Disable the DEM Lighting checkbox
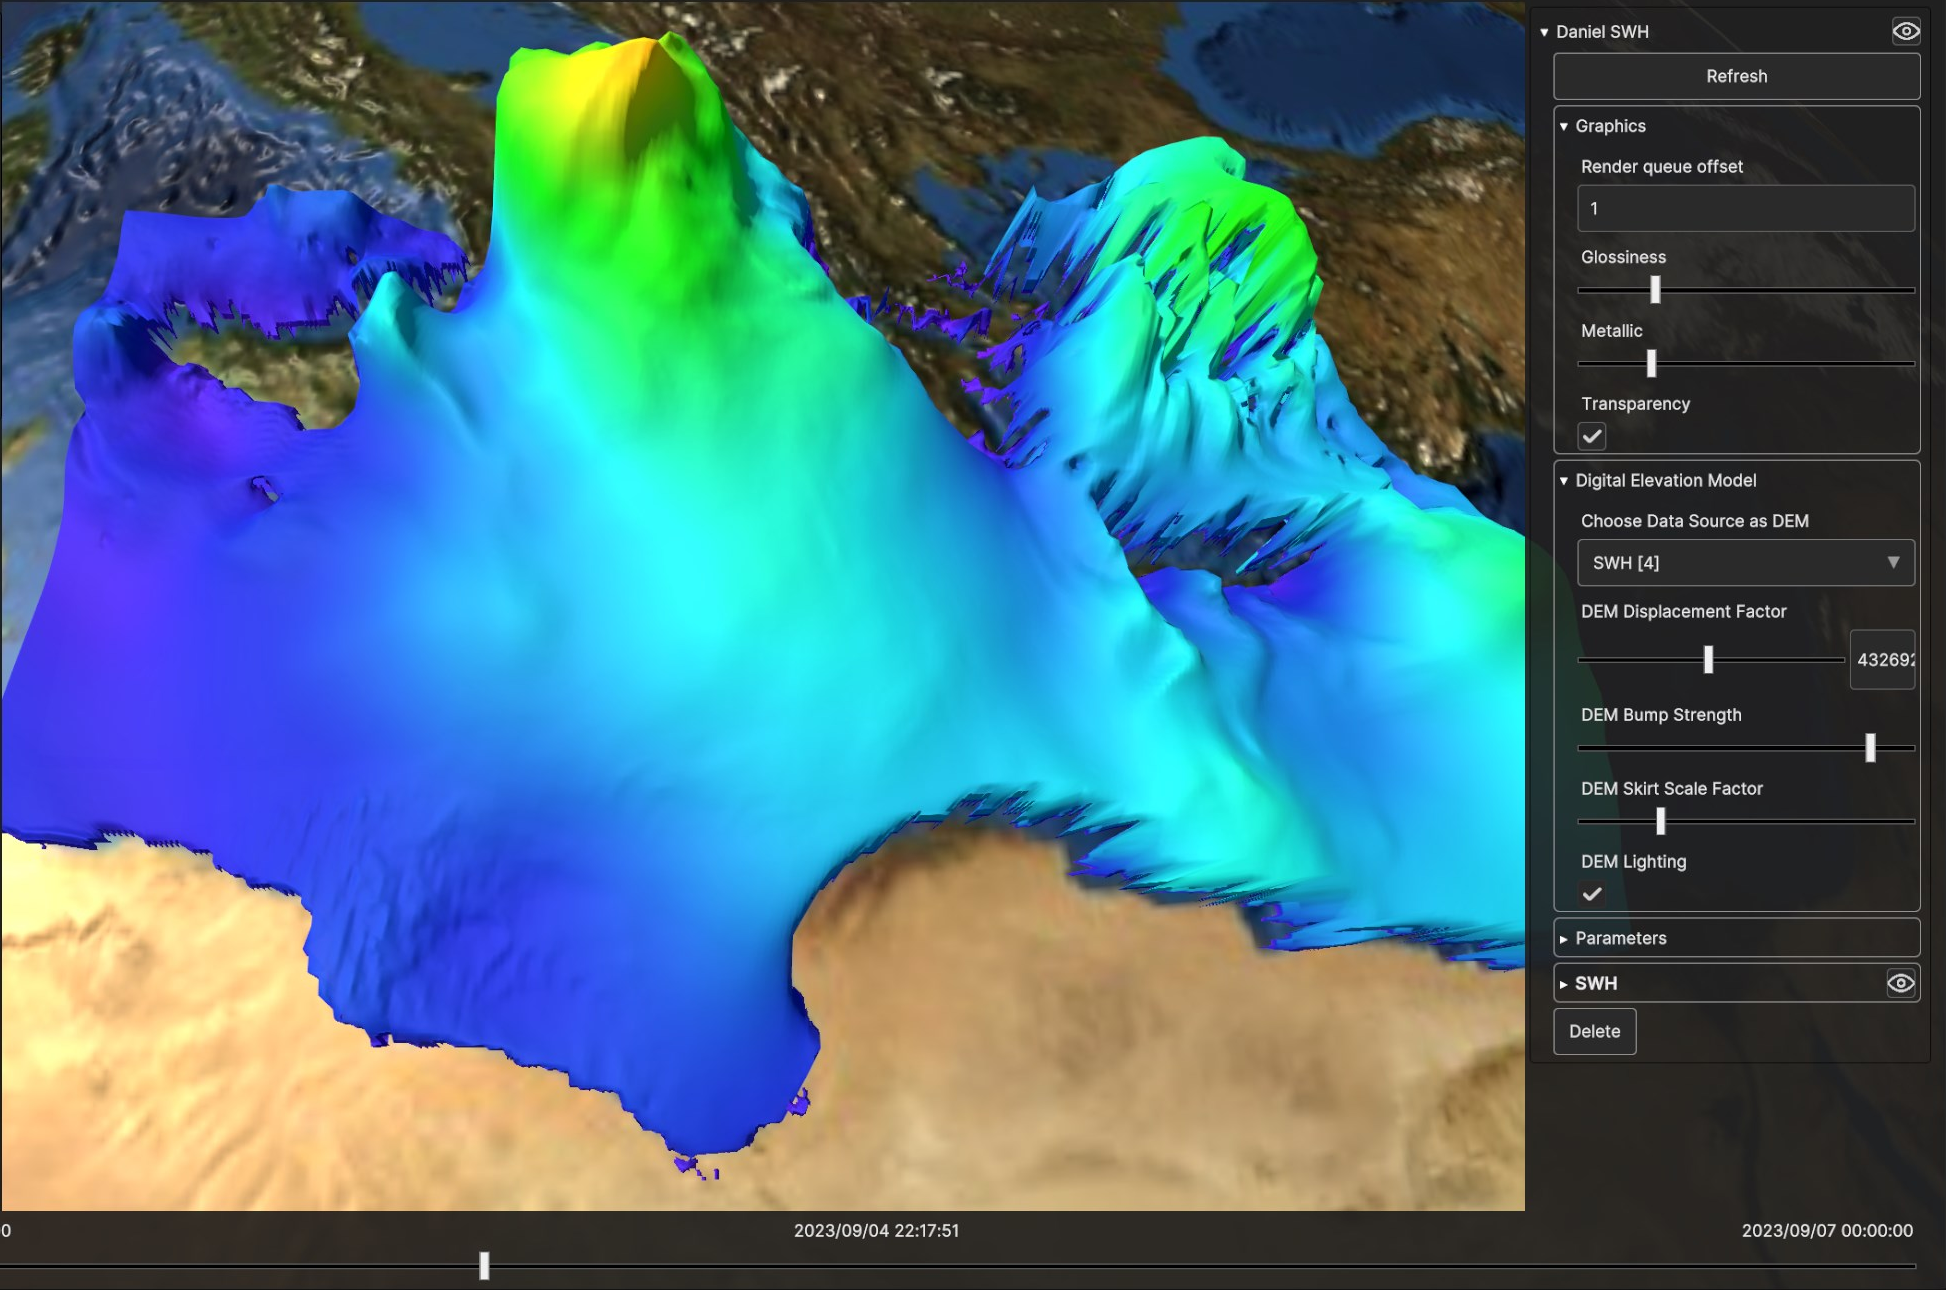Viewport: 1946px width, 1290px height. (x=1592, y=894)
